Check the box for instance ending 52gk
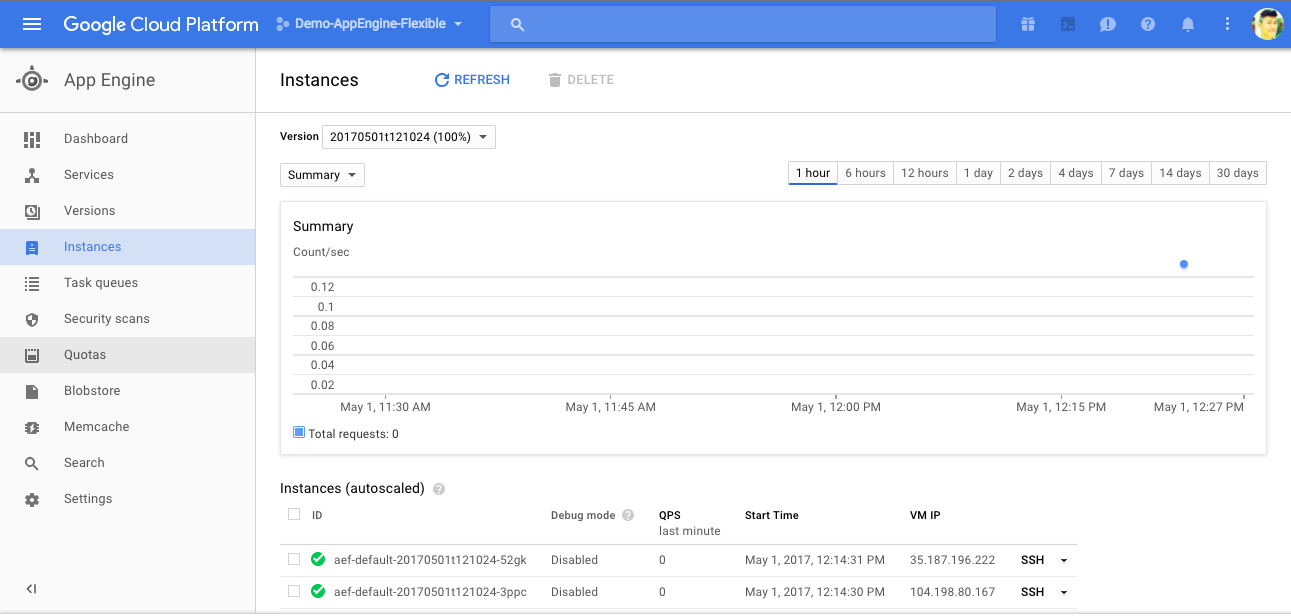This screenshot has height=616, width=1291. pos(294,559)
